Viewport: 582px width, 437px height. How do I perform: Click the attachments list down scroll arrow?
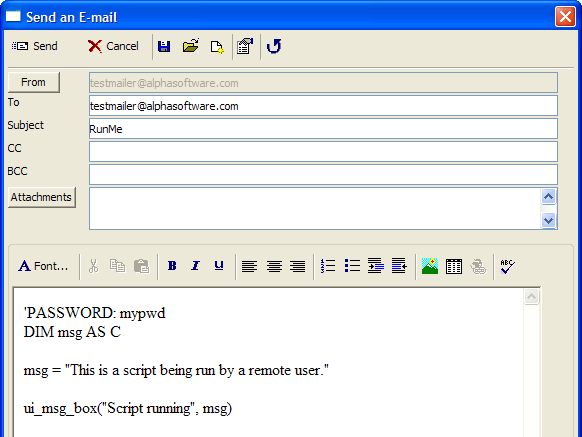click(x=549, y=221)
